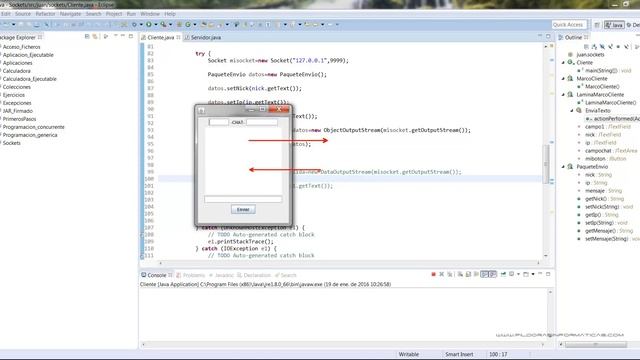Select the Calculadora project
This screenshot has height=360, width=640.
pos(16,71)
